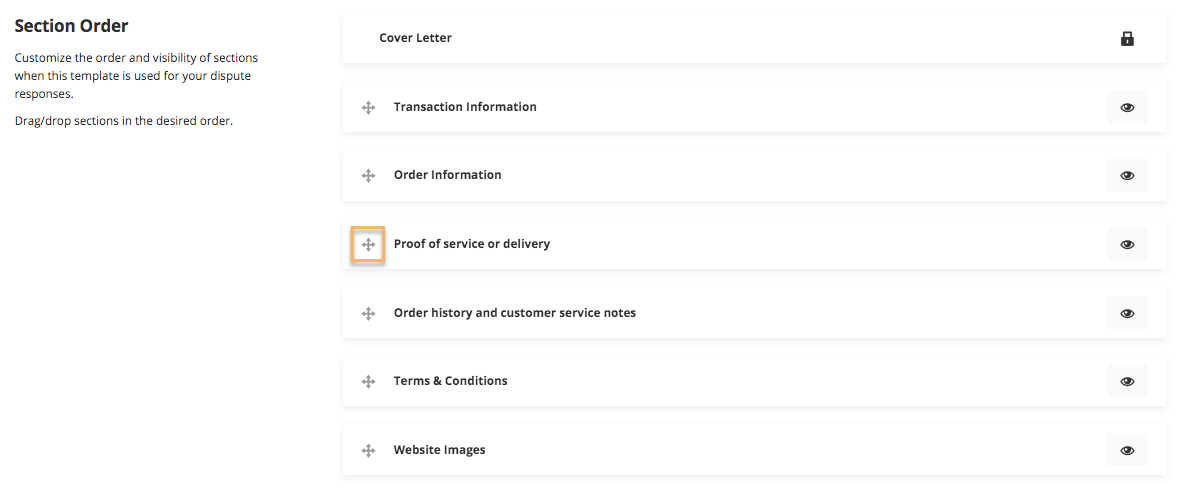
Task: Select Order history and customer service notes
Action: pyautogui.click(x=514, y=313)
